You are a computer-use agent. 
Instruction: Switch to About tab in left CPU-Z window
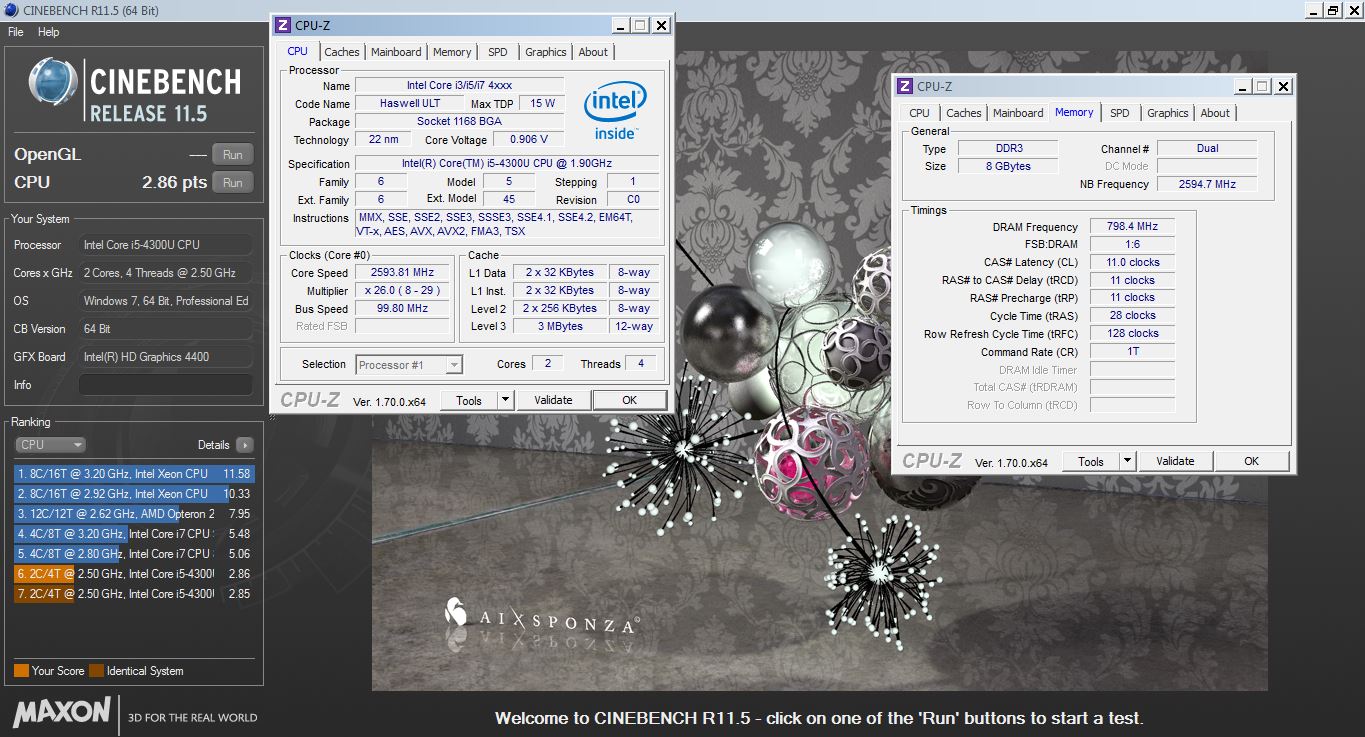click(x=593, y=52)
